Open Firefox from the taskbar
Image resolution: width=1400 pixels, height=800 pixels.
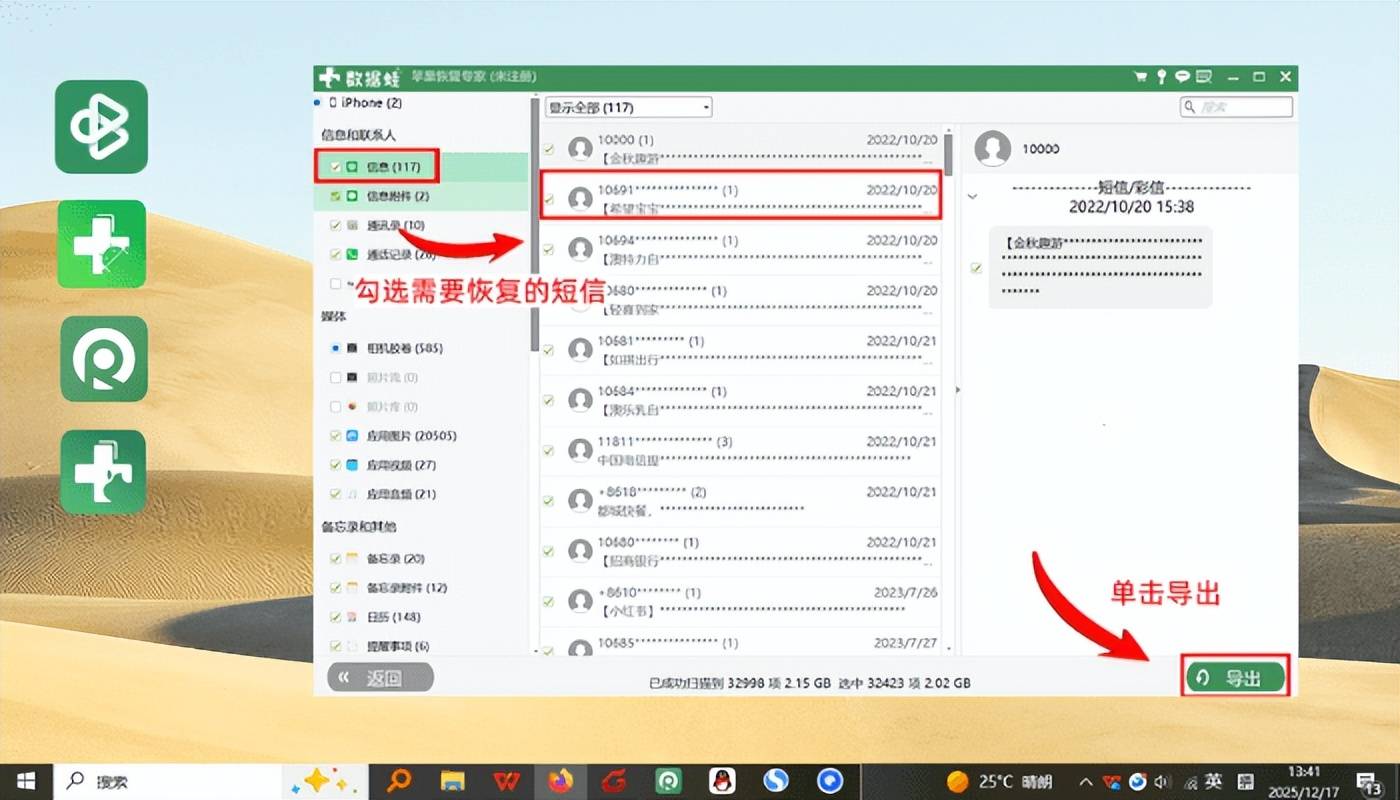click(x=560, y=781)
